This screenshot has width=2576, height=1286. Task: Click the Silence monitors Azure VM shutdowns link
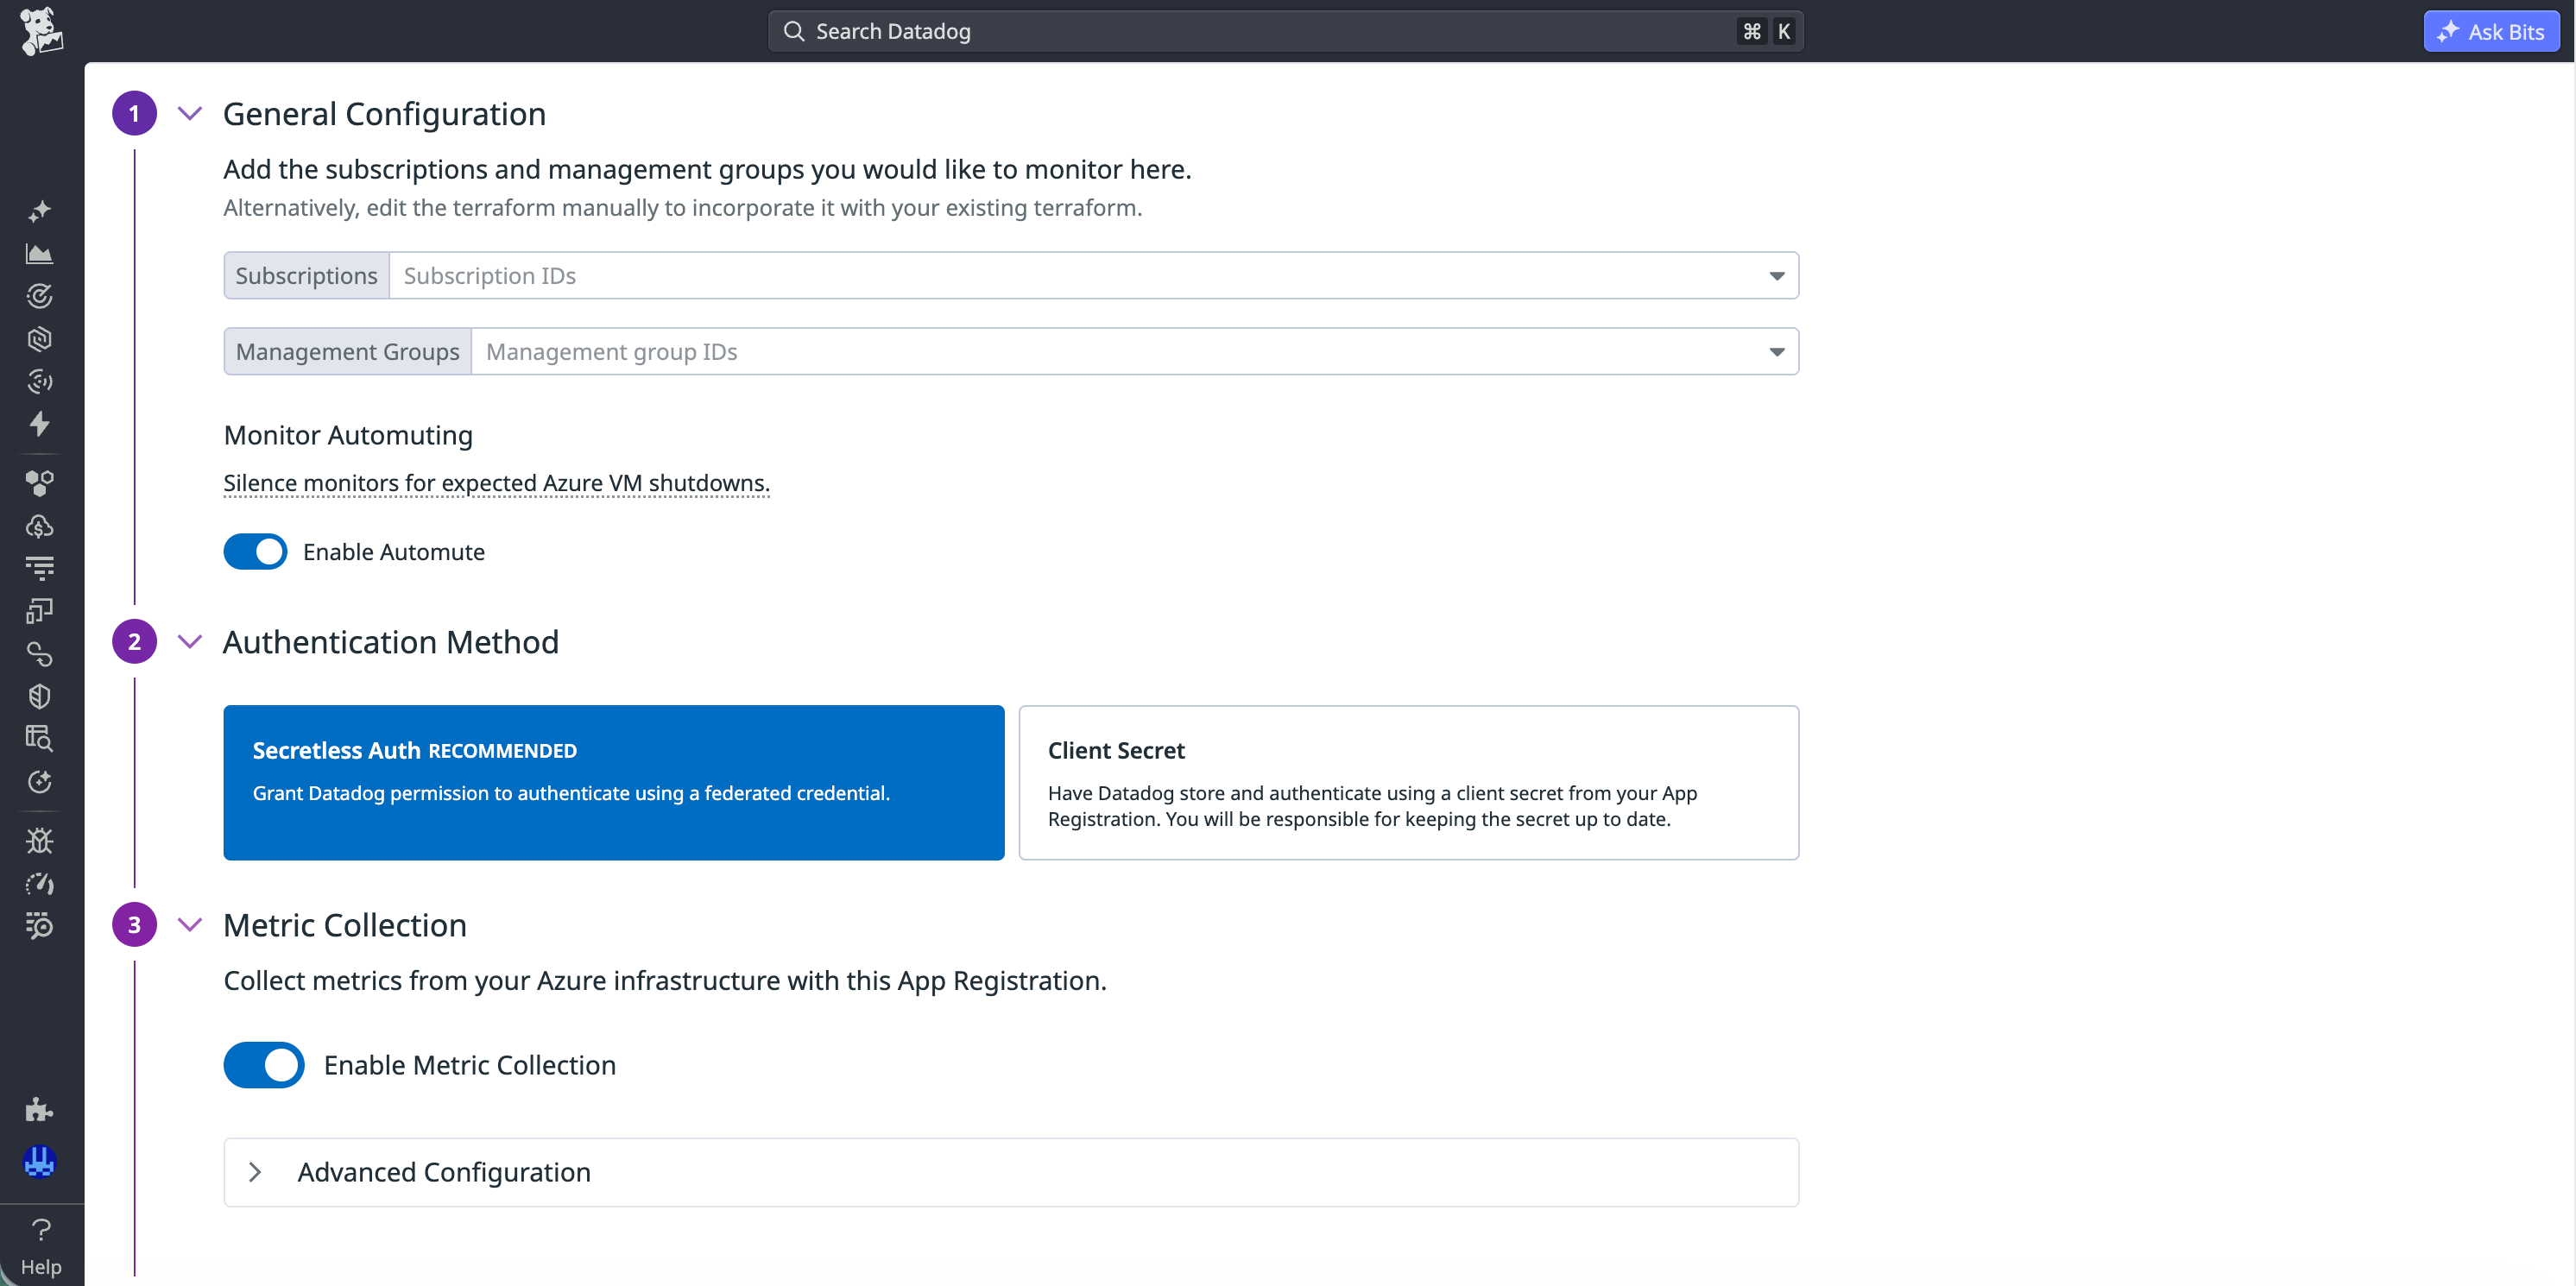coord(496,483)
